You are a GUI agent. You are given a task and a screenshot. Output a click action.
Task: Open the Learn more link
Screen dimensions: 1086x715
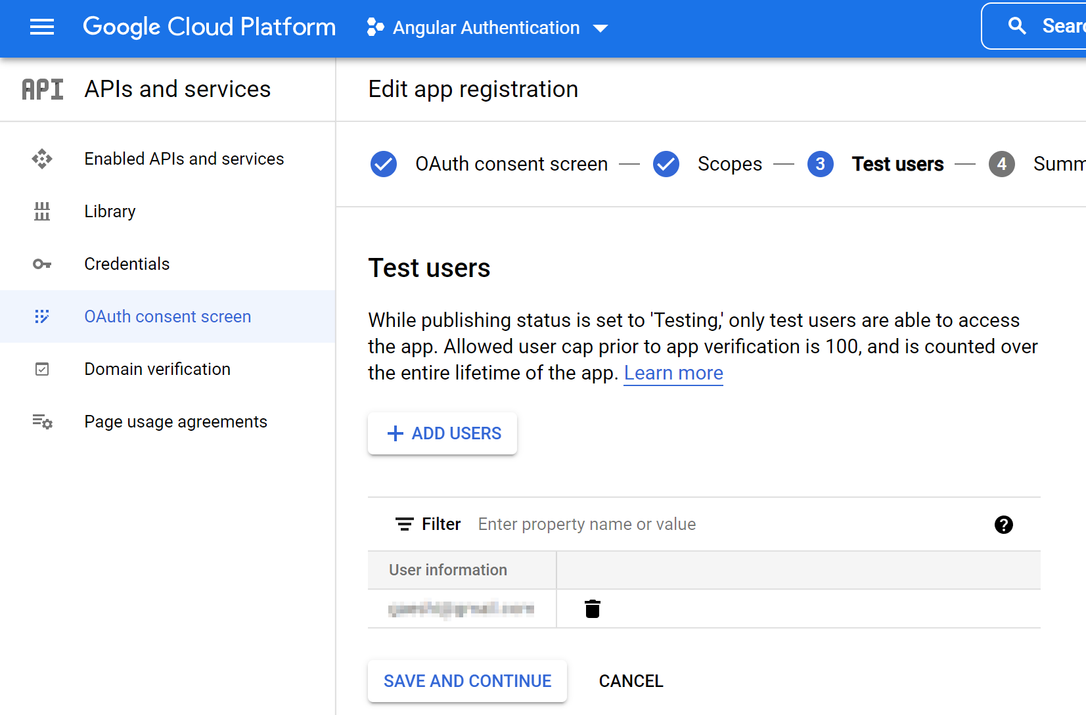point(673,373)
